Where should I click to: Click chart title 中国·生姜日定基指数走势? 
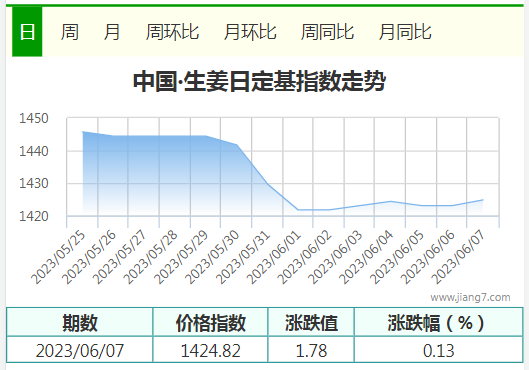(x=259, y=81)
